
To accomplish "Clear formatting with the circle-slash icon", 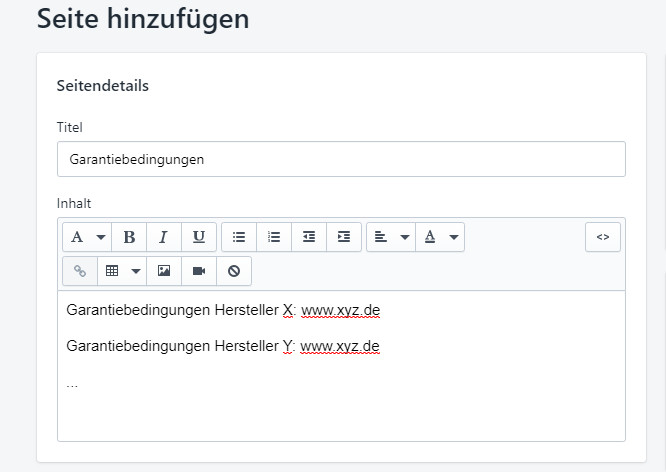I will tap(233, 271).
